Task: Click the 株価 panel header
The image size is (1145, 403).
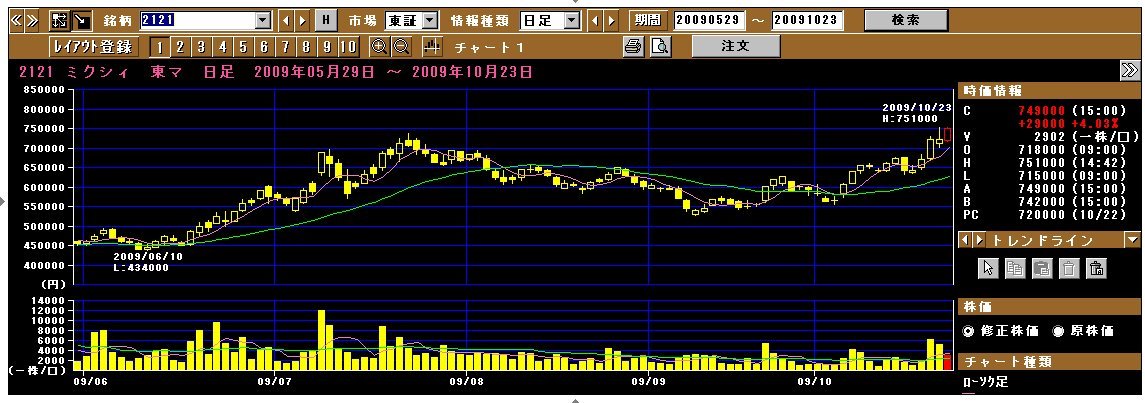Action: coord(1049,307)
